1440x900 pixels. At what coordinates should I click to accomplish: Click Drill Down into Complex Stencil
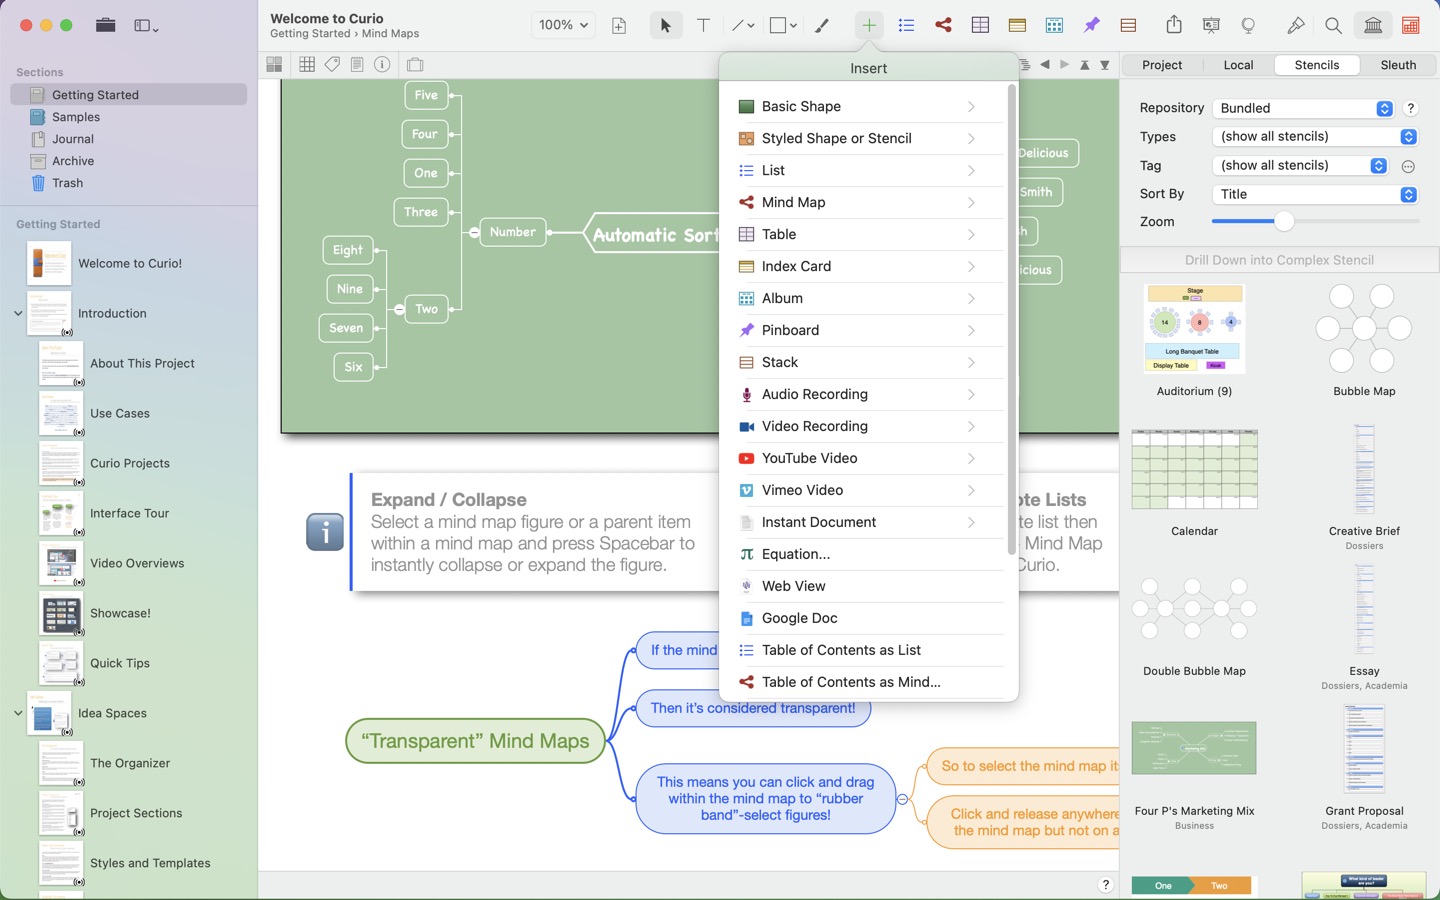[x=1279, y=260]
